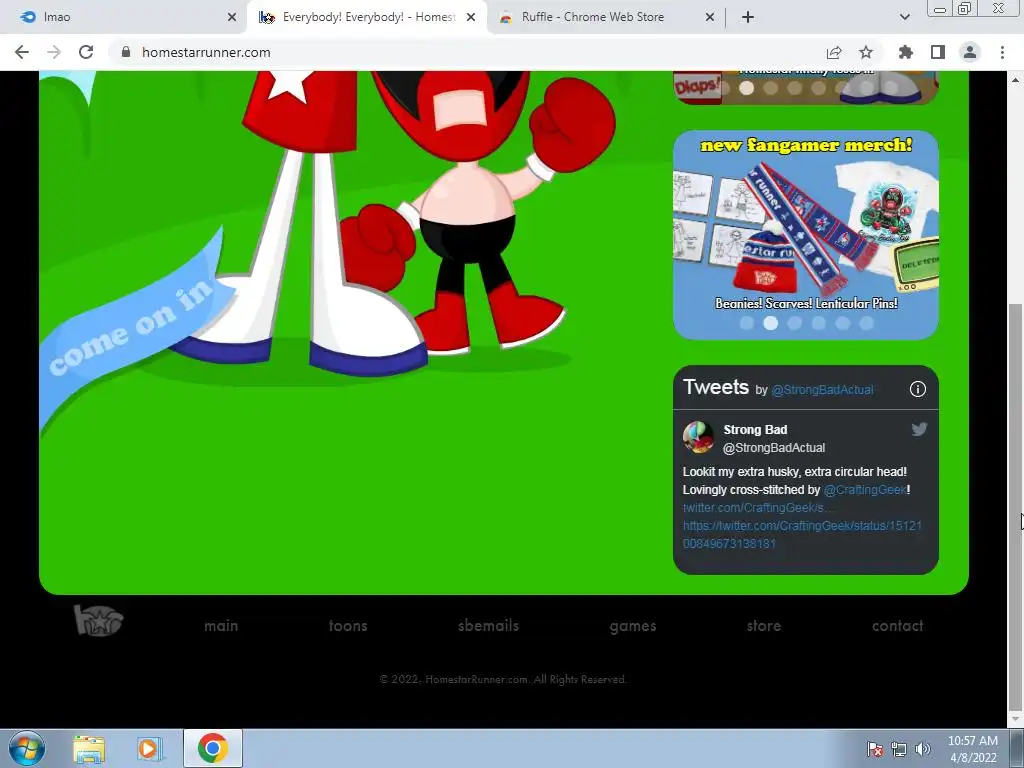Open the twitter.com/CraftingGeek/status link
This screenshot has height=768, width=1024.
802,534
